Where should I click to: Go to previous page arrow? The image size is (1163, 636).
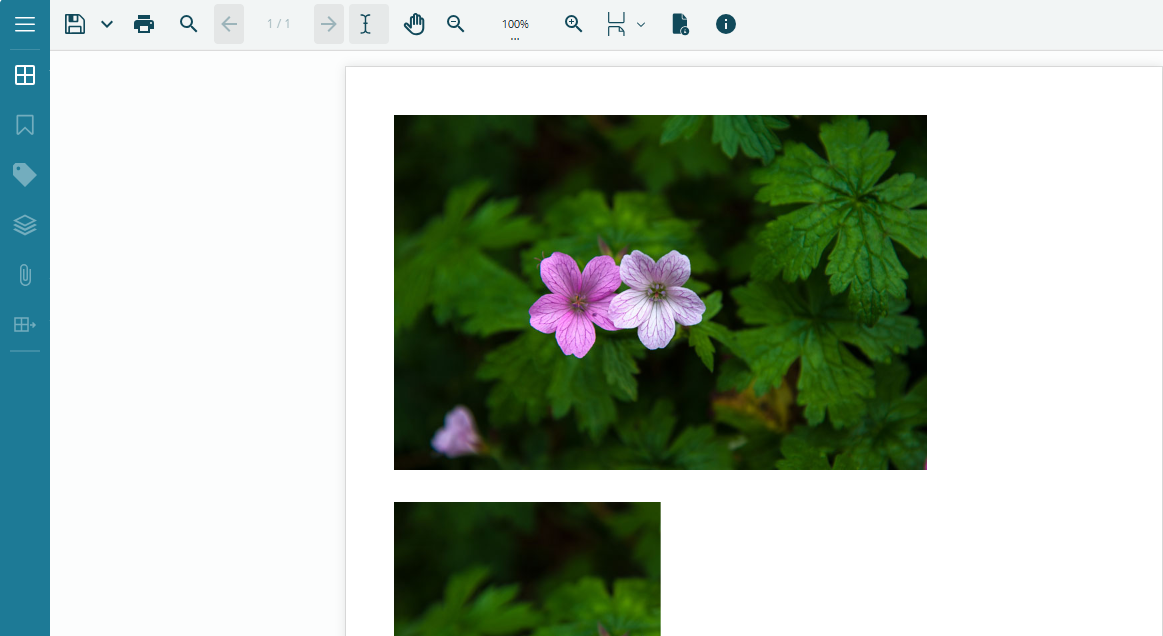(x=229, y=24)
